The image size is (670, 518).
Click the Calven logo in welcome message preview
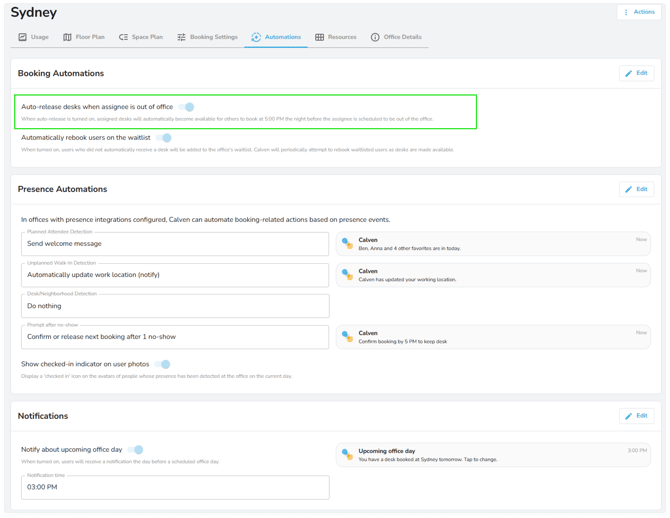(x=347, y=243)
